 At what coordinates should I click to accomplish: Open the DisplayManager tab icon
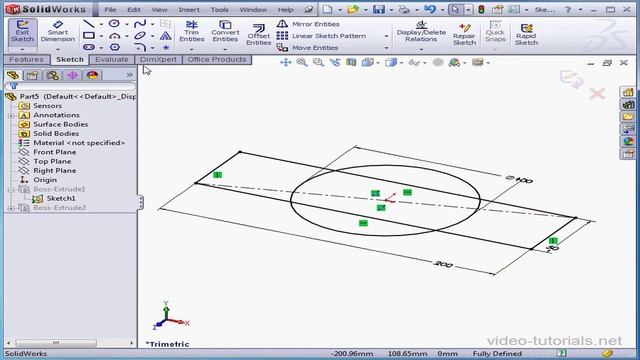[x=93, y=75]
